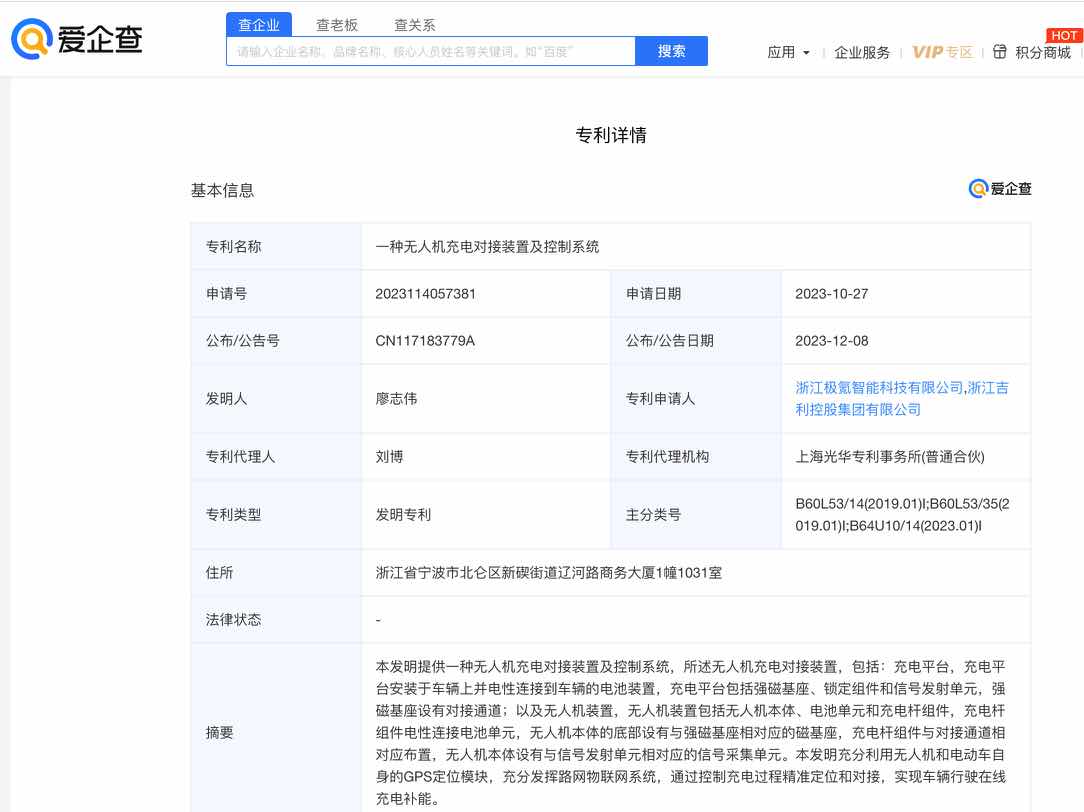Click the 法律状态 label cell

276,620
